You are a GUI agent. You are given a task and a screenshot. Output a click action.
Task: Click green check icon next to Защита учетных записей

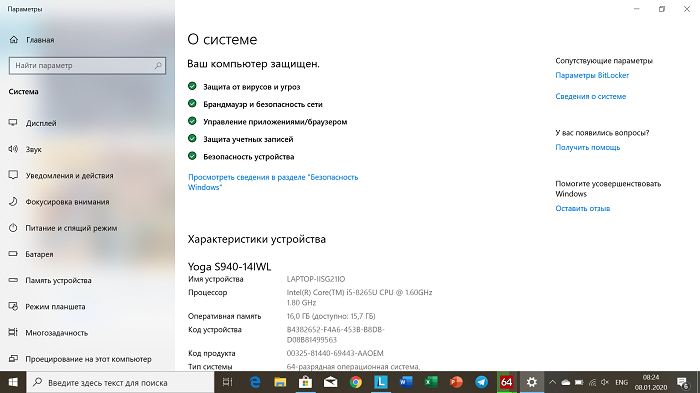(192, 138)
